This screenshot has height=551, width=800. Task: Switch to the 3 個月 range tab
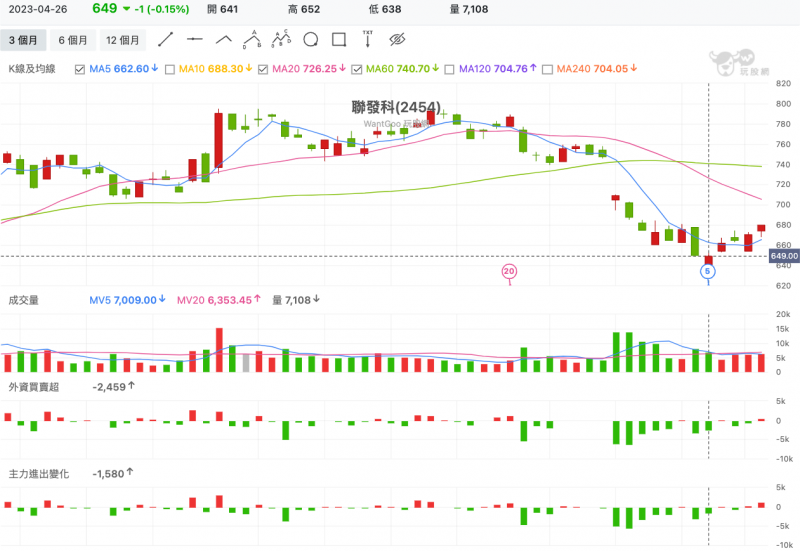[x=24, y=40]
